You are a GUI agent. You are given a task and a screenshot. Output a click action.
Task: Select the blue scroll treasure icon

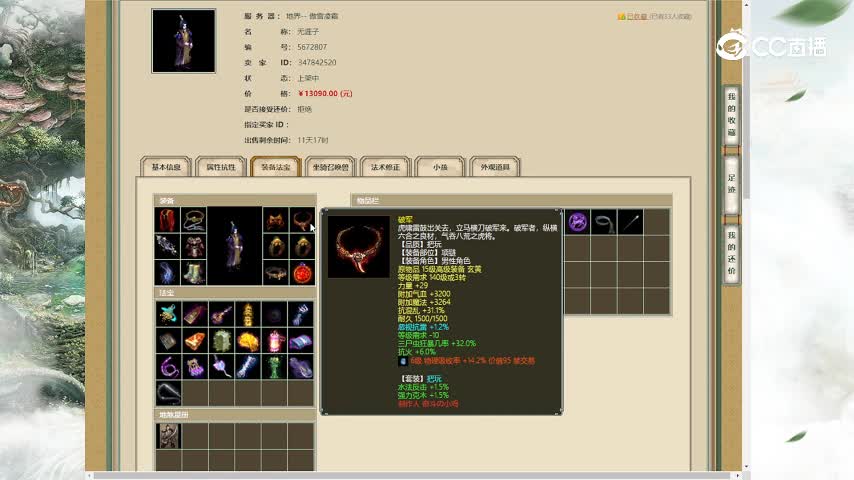coord(248,367)
